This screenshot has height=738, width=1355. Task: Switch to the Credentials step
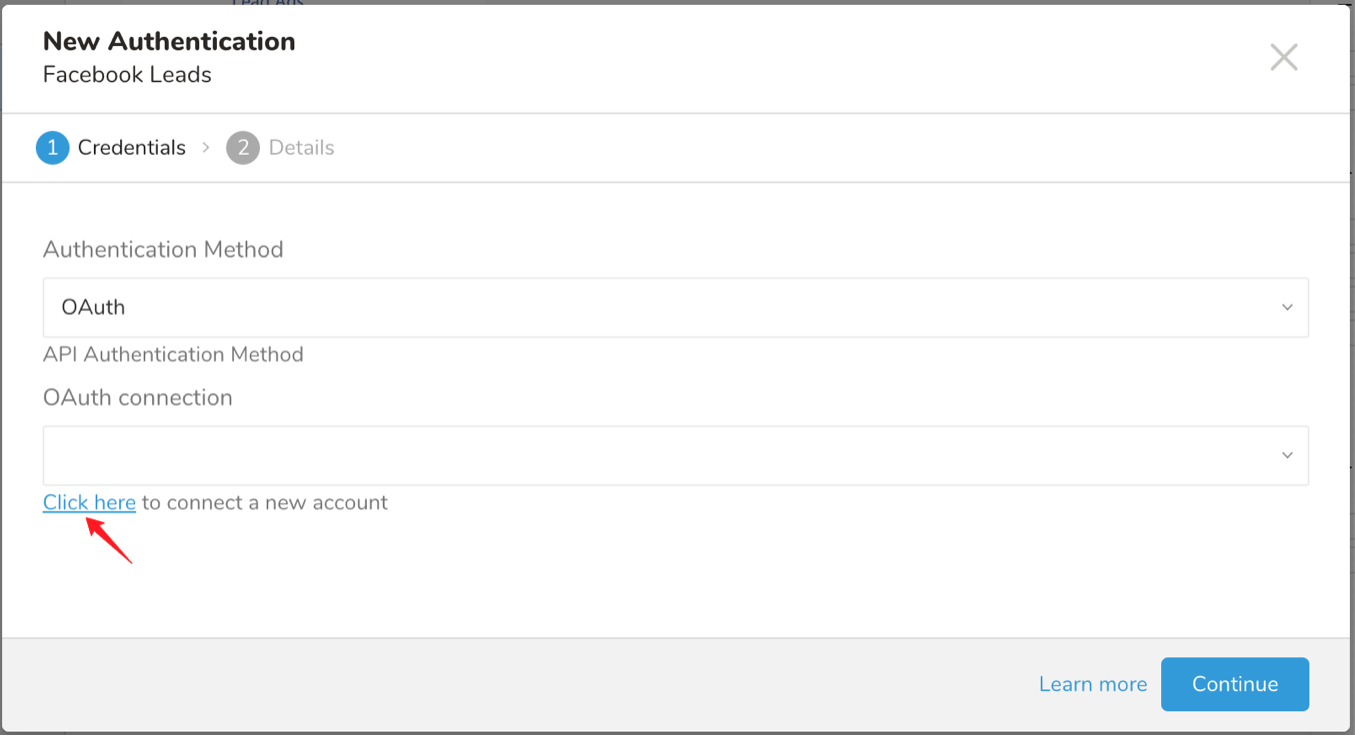[x=131, y=148]
